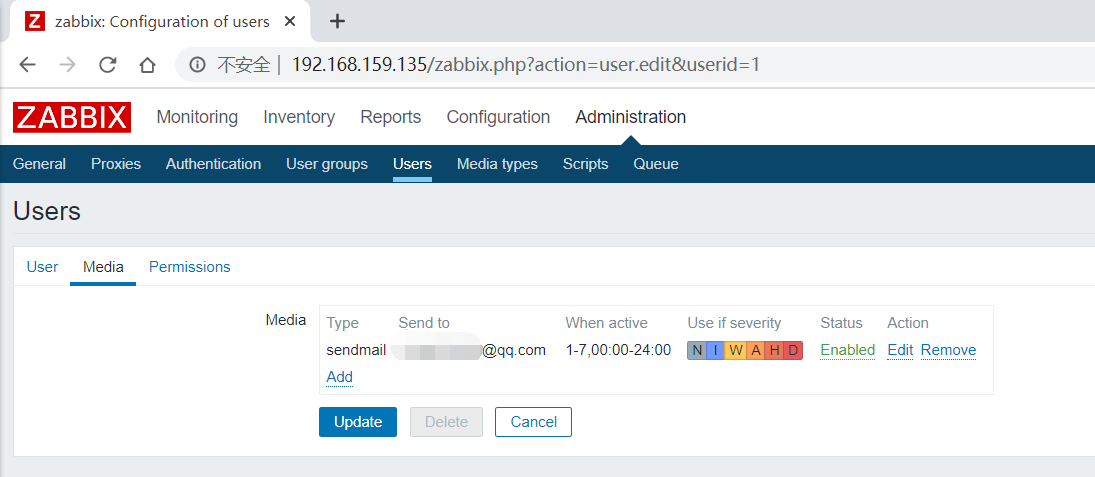Open the Reports menu

[x=390, y=117]
